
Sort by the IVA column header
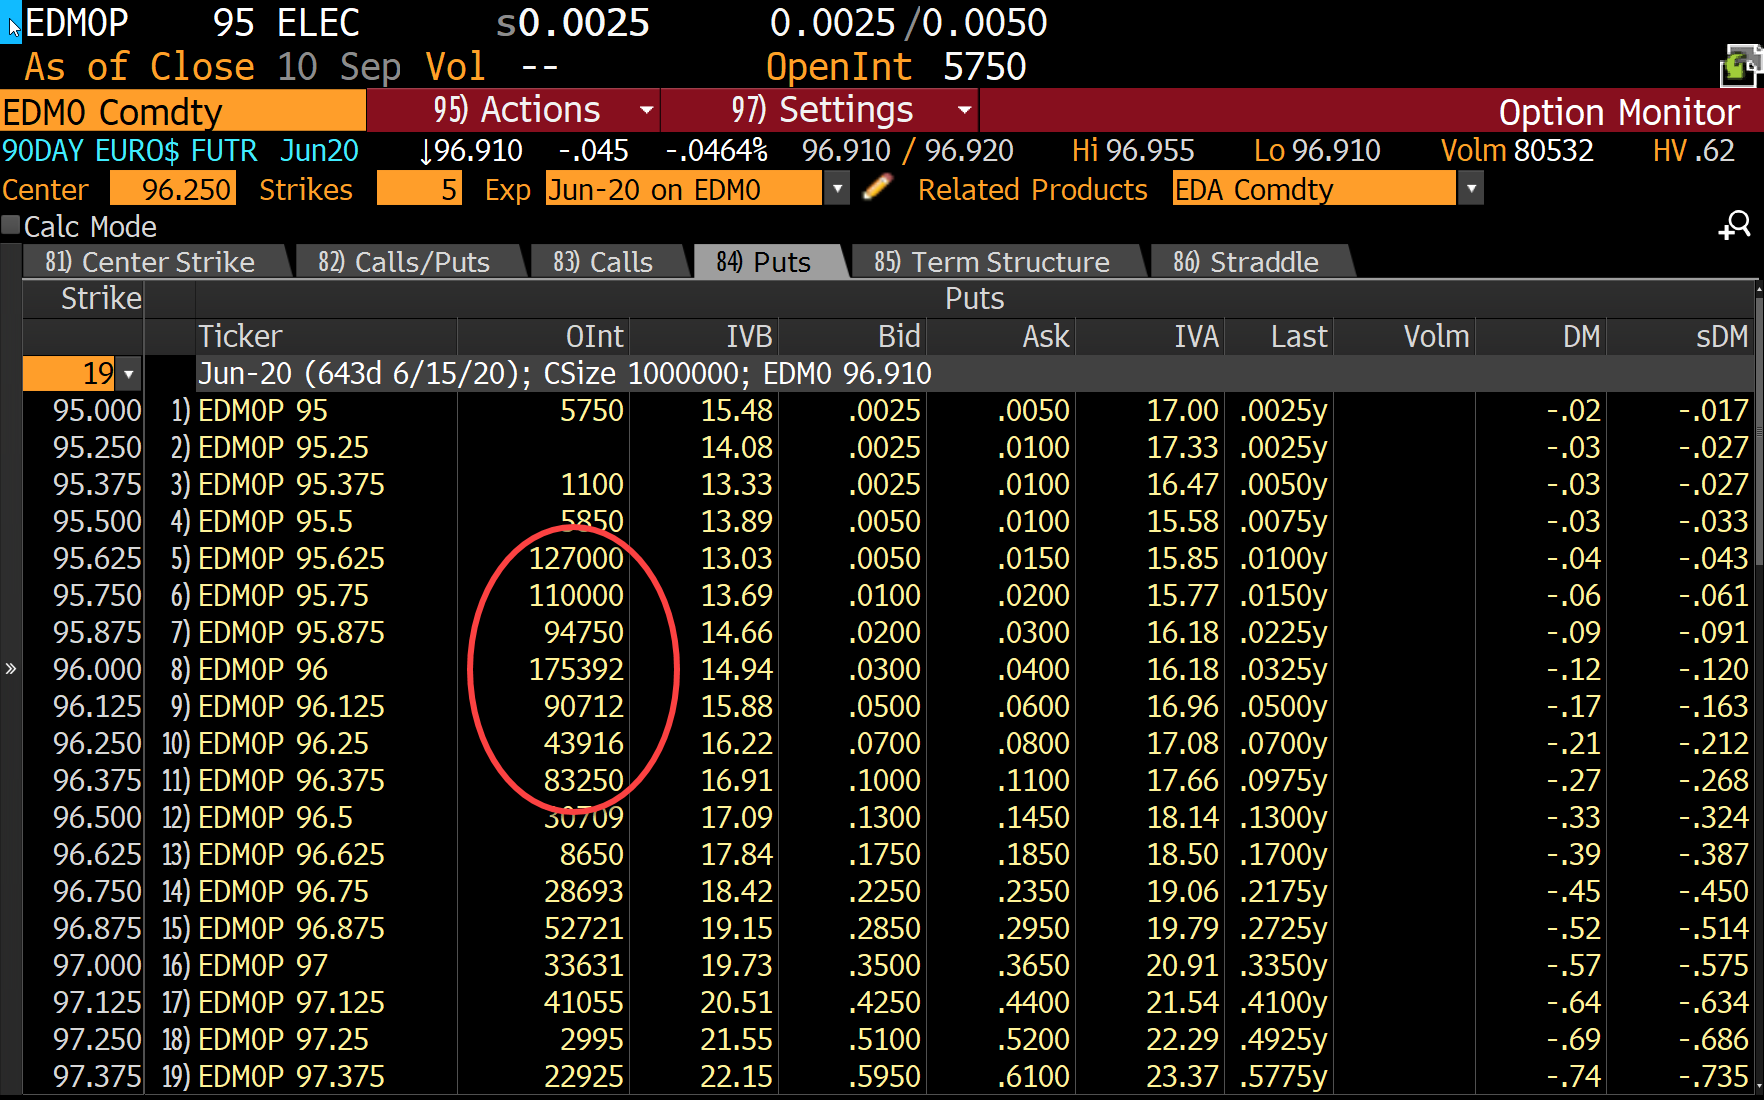[1197, 336]
